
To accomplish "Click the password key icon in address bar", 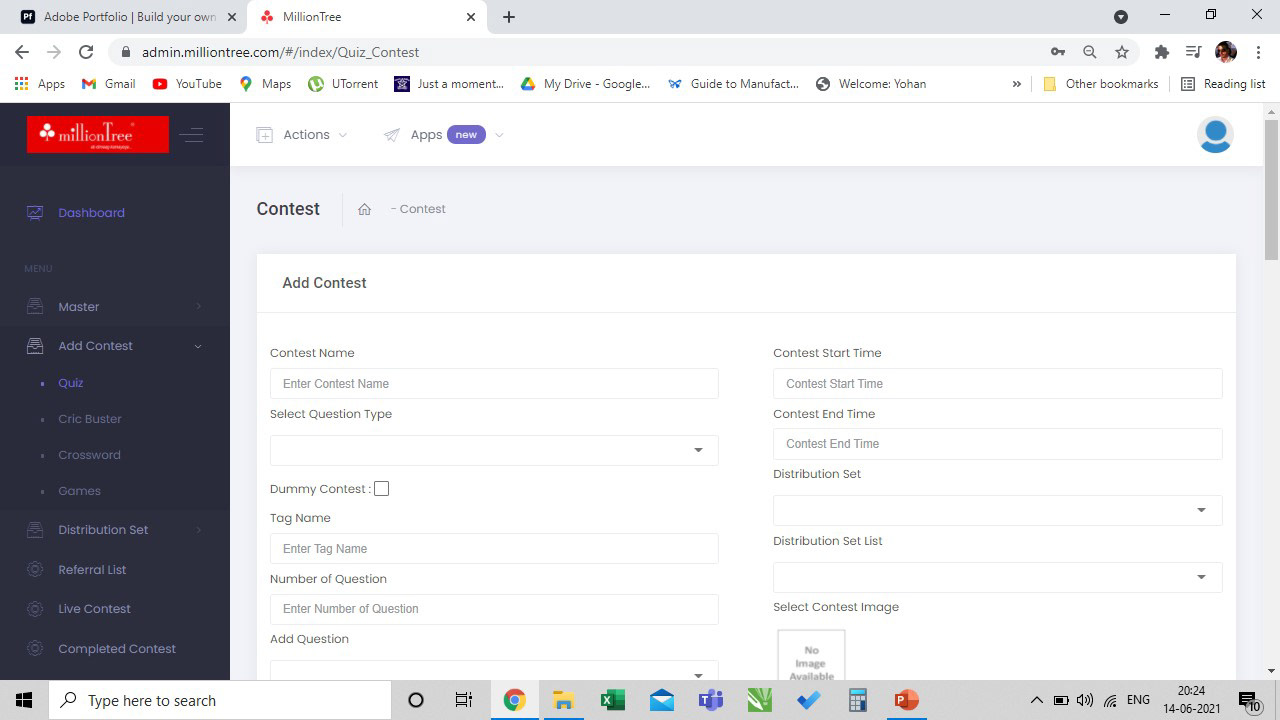I will (1057, 52).
